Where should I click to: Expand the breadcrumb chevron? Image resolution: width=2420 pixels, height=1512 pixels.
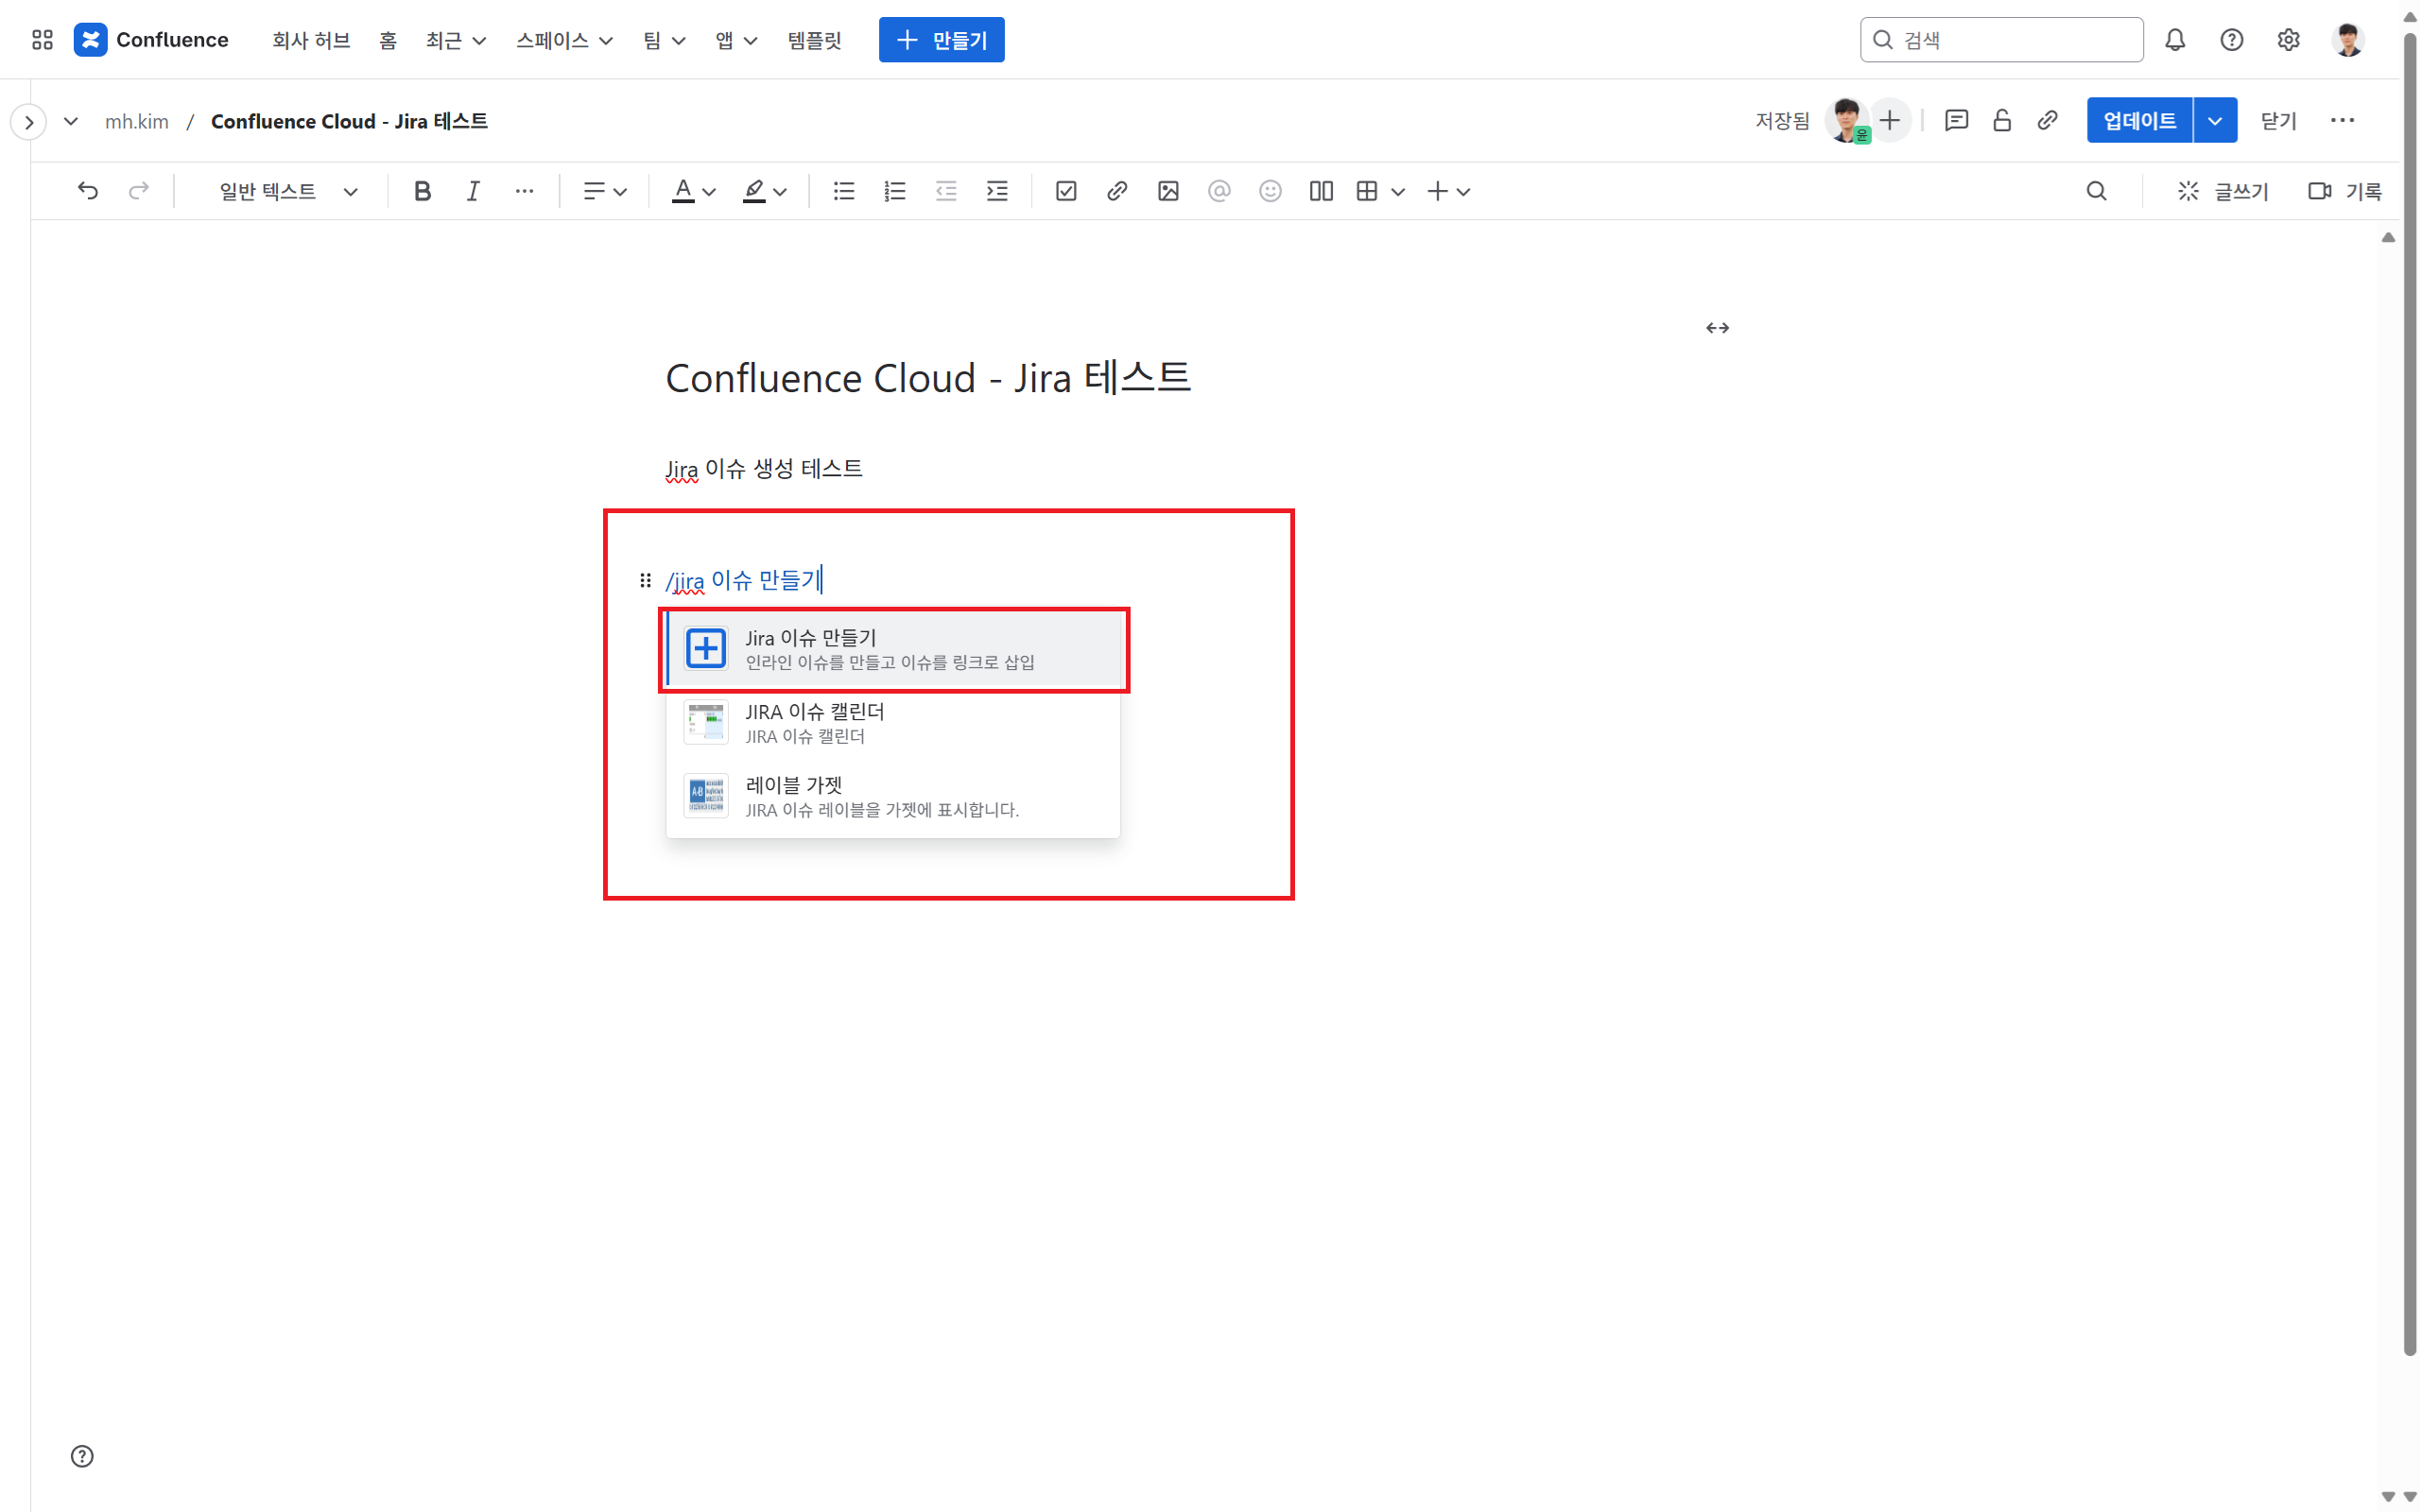click(x=70, y=121)
